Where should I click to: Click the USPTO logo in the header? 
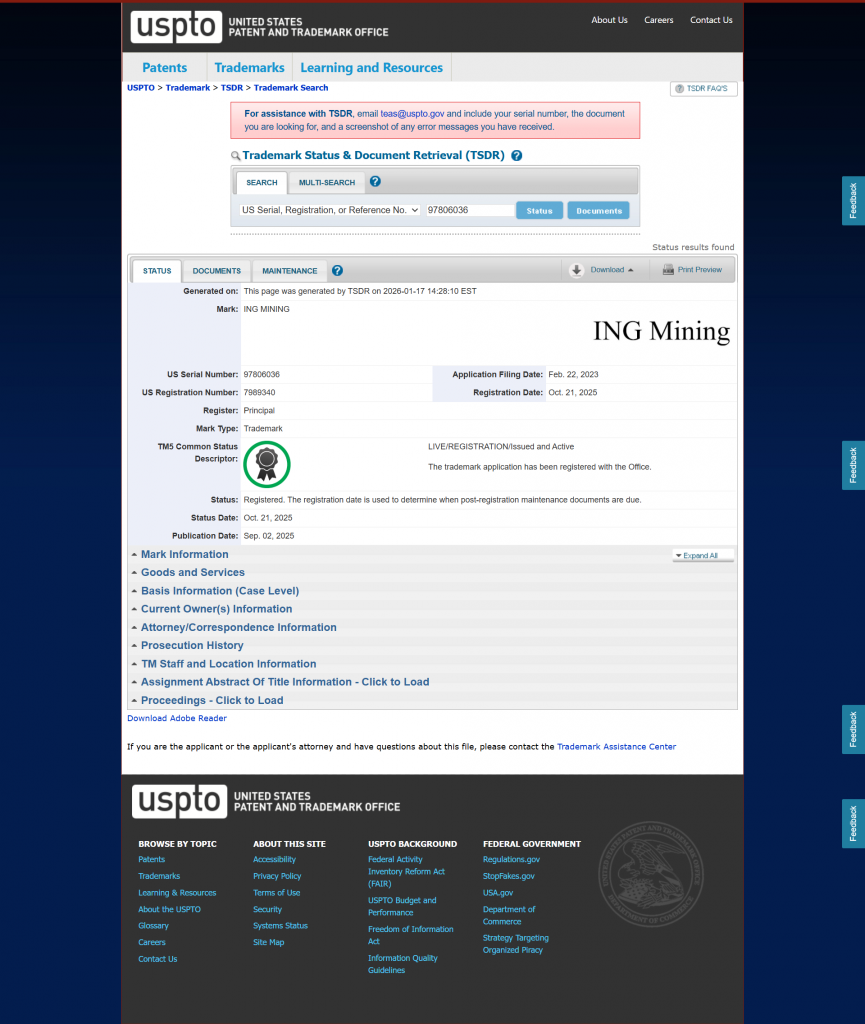(175, 26)
